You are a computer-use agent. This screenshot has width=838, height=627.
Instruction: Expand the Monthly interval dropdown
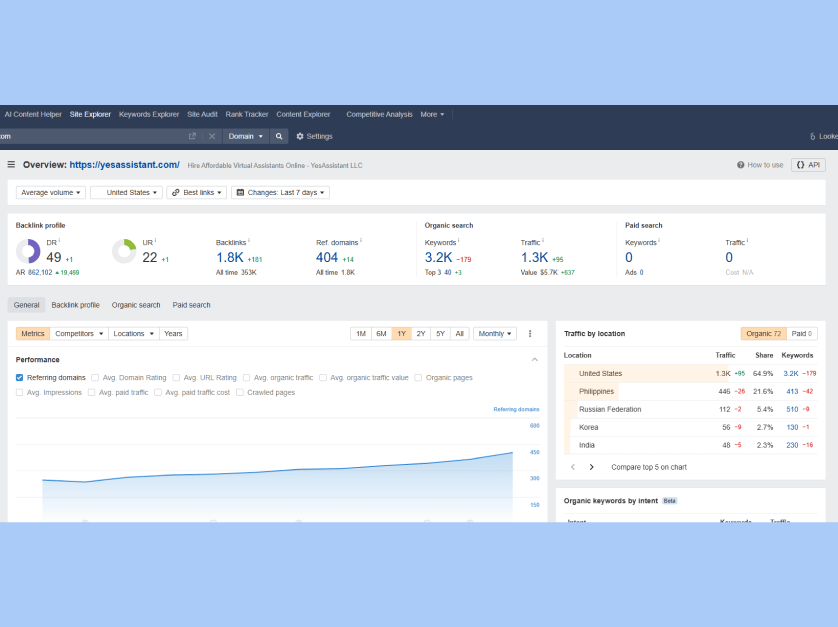[x=494, y=334]
